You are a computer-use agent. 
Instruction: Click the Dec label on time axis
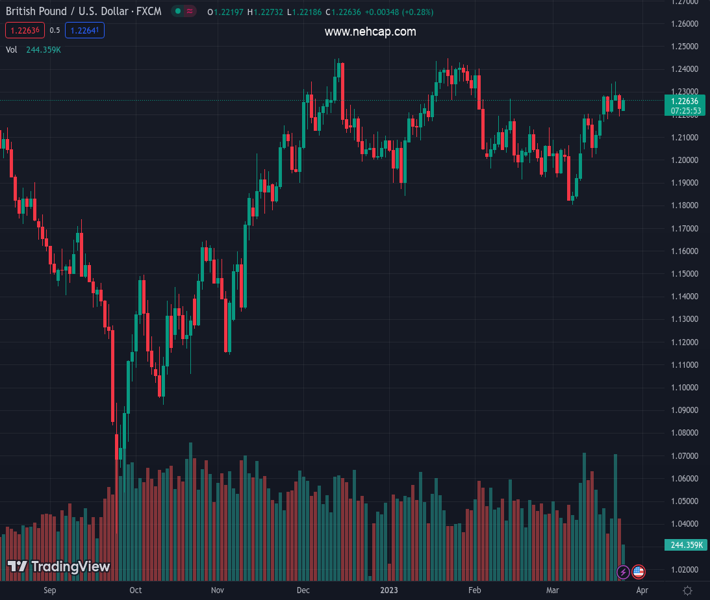(302, 591)
